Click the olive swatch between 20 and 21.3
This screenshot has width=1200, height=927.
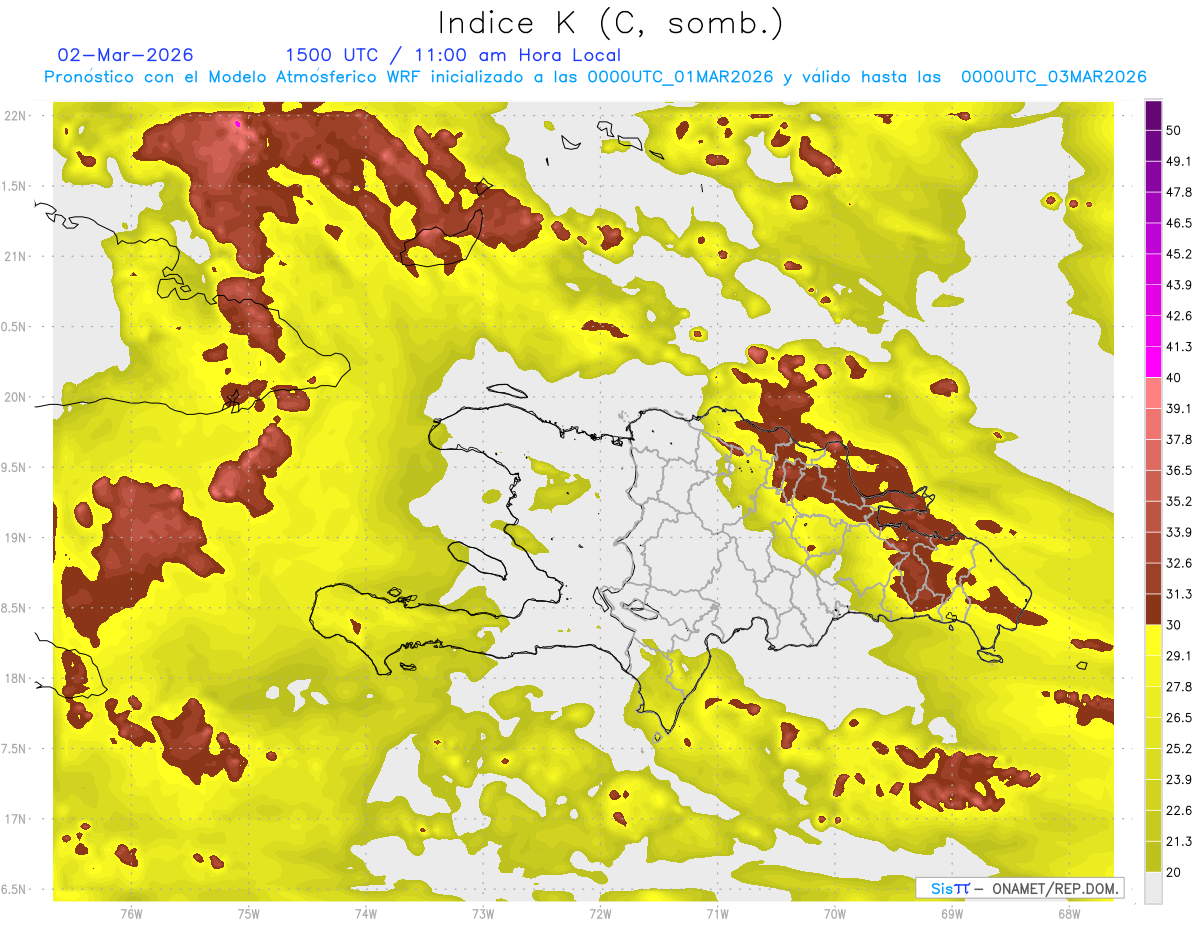point(1153,856)
